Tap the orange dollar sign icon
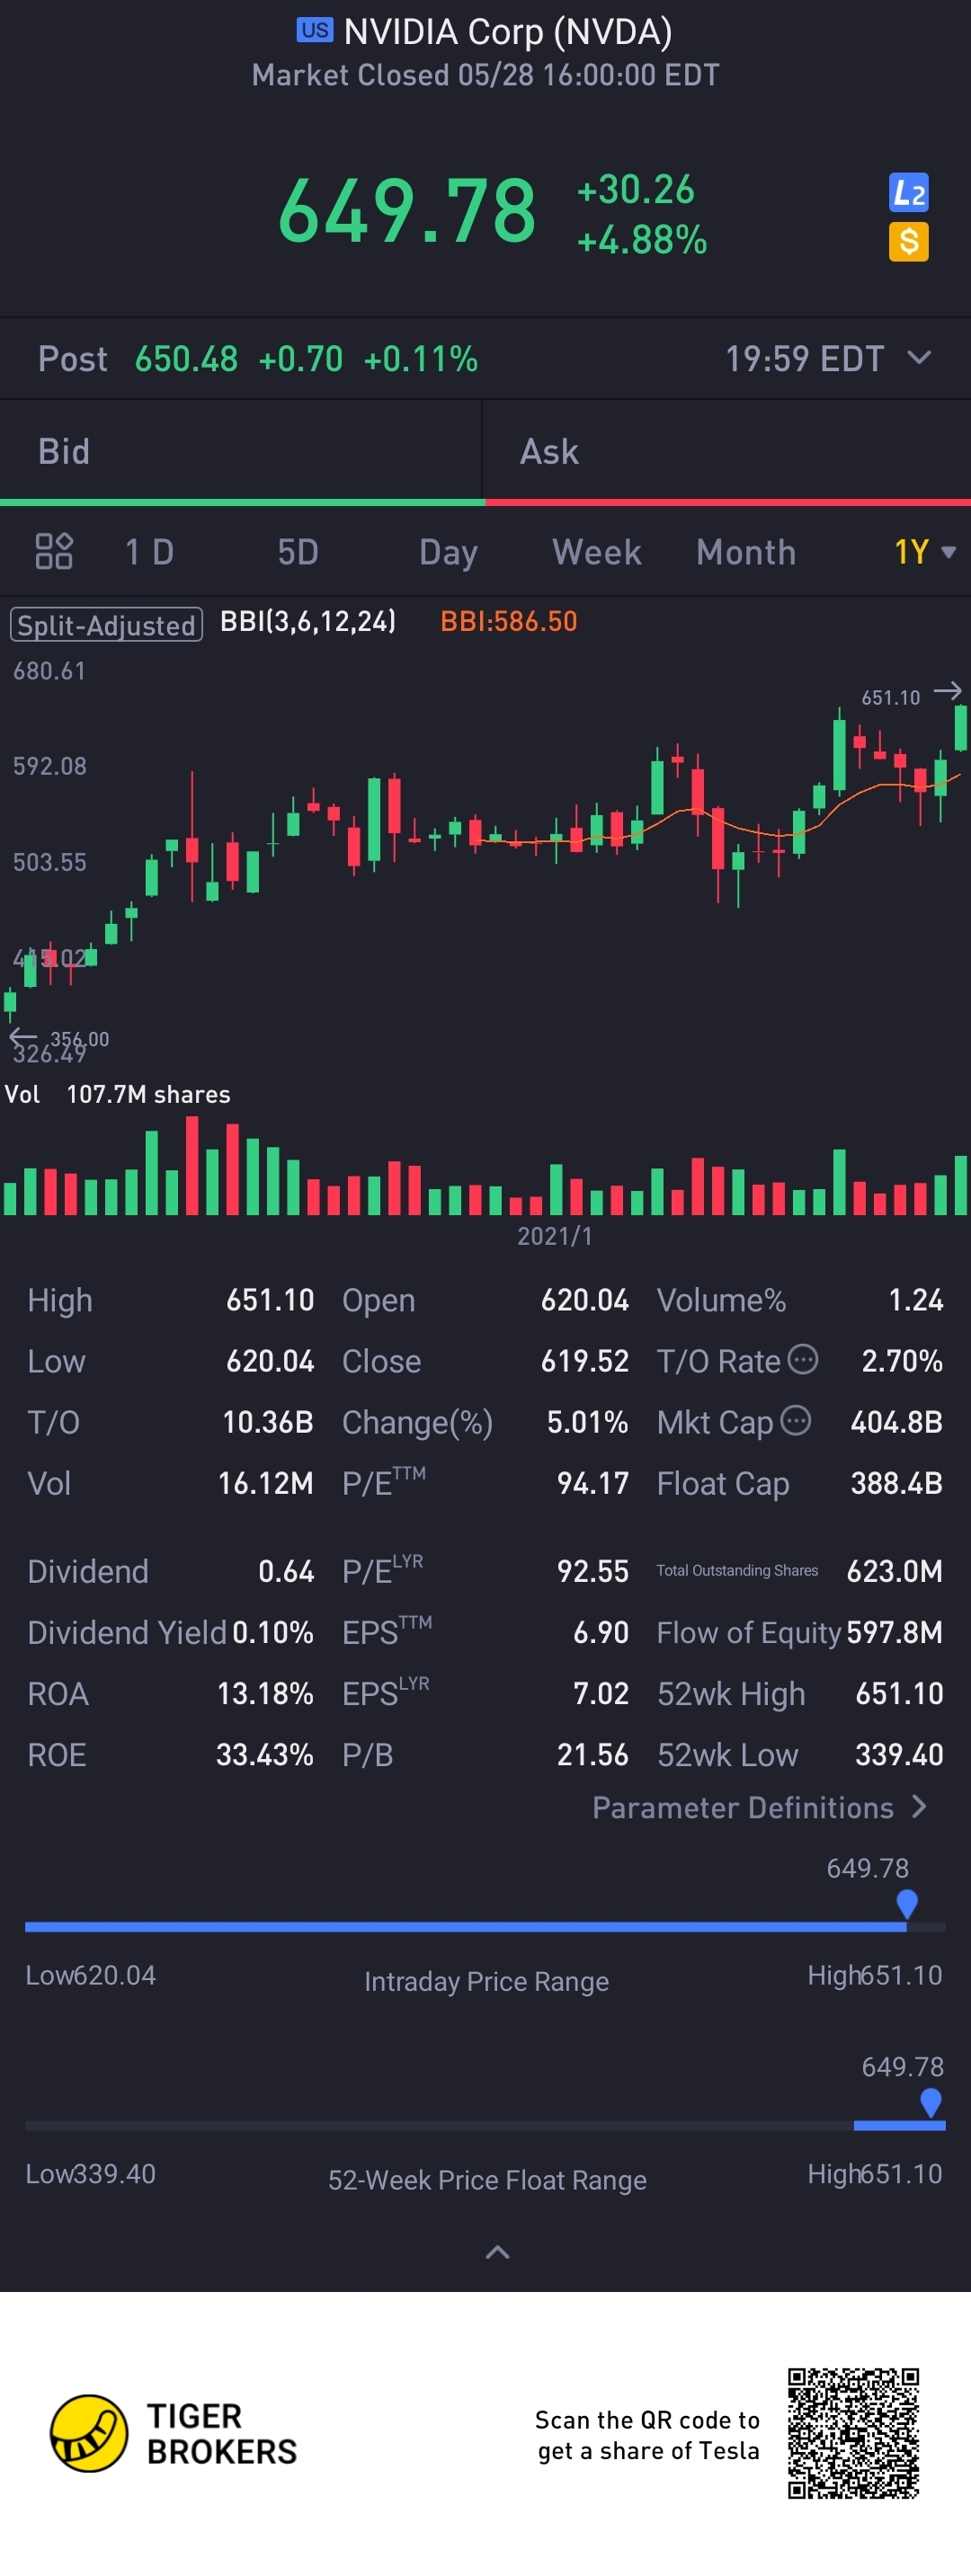Image resolution: width=971 pixels, height=2576 pixels. 908,242
